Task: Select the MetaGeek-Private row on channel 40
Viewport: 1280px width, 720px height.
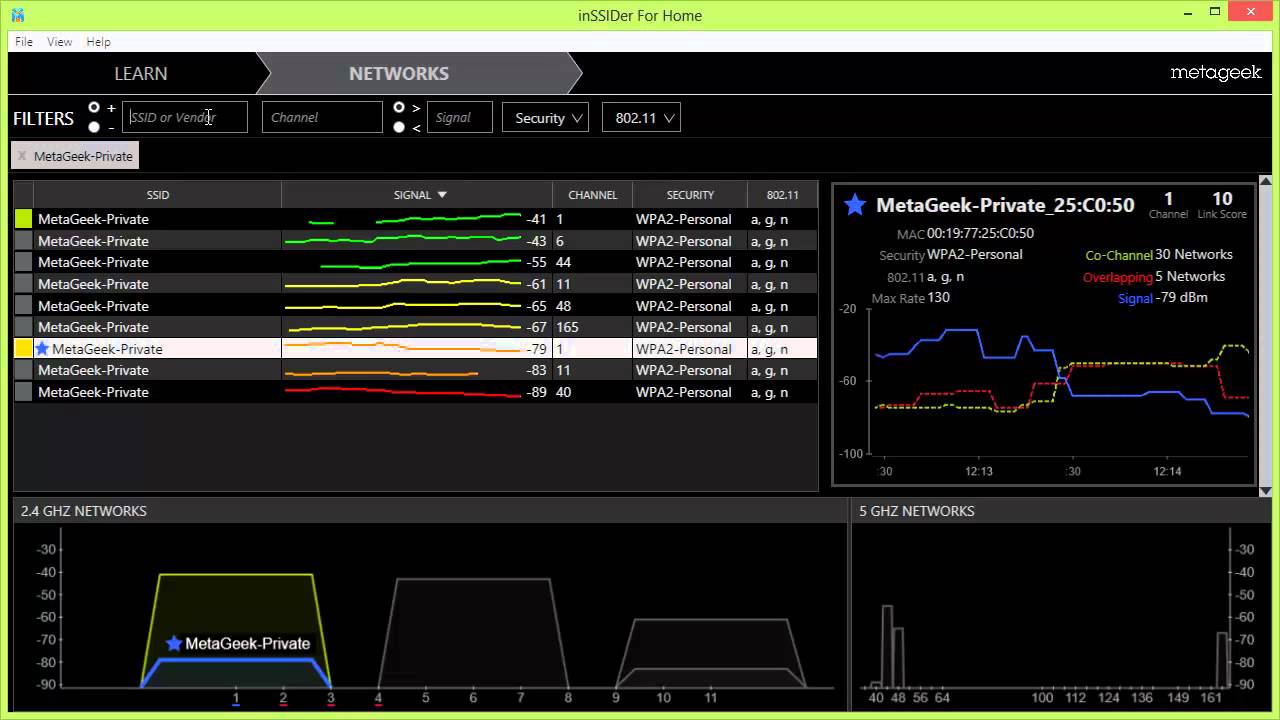Action: [415, 392]
